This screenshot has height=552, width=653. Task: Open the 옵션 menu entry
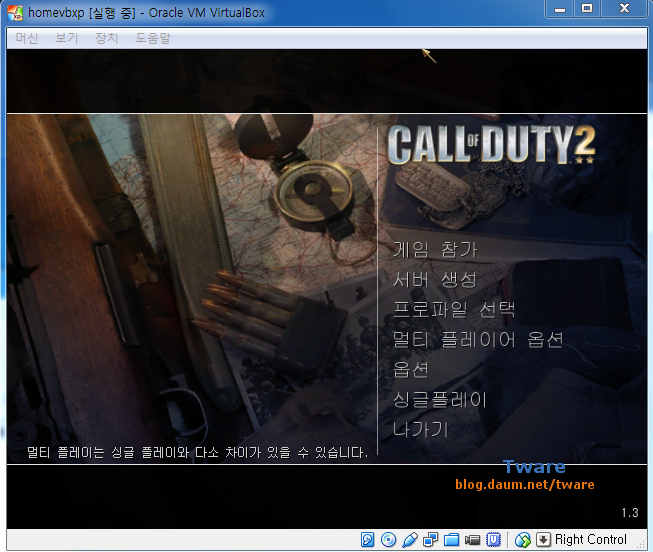click(x=410, y=370)
